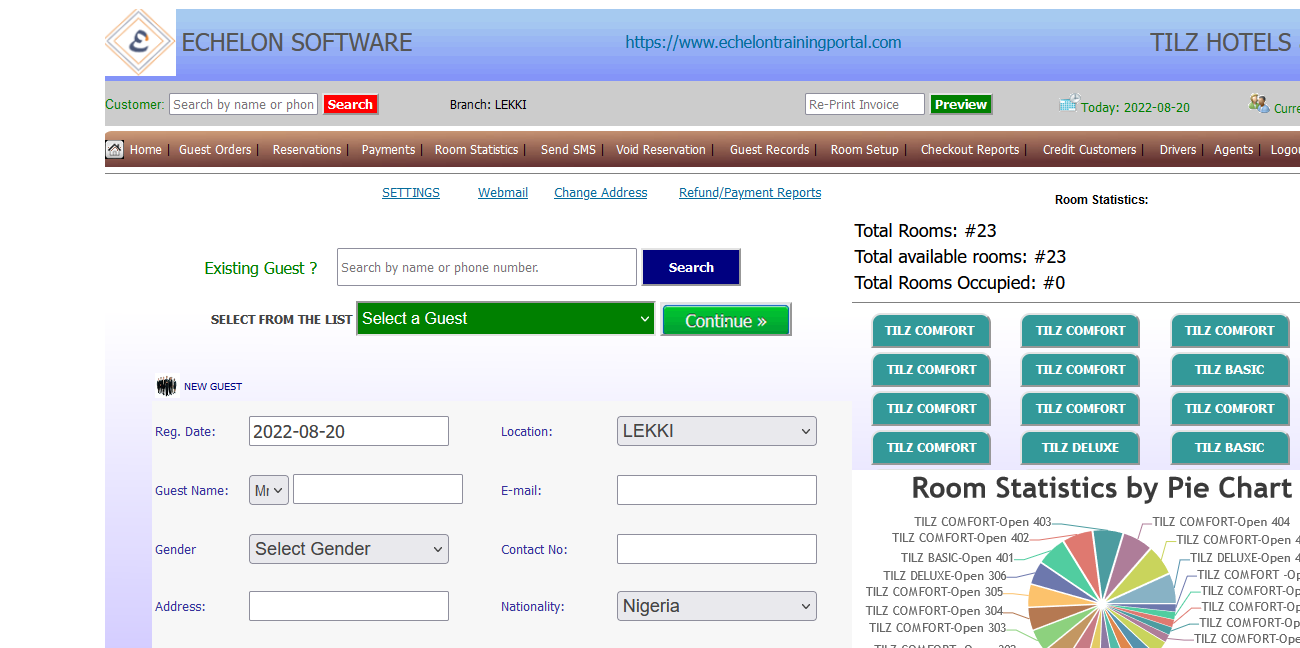Select the TILZ DELUXE room button
1300x648 pixels.
tap(1080, 448)
